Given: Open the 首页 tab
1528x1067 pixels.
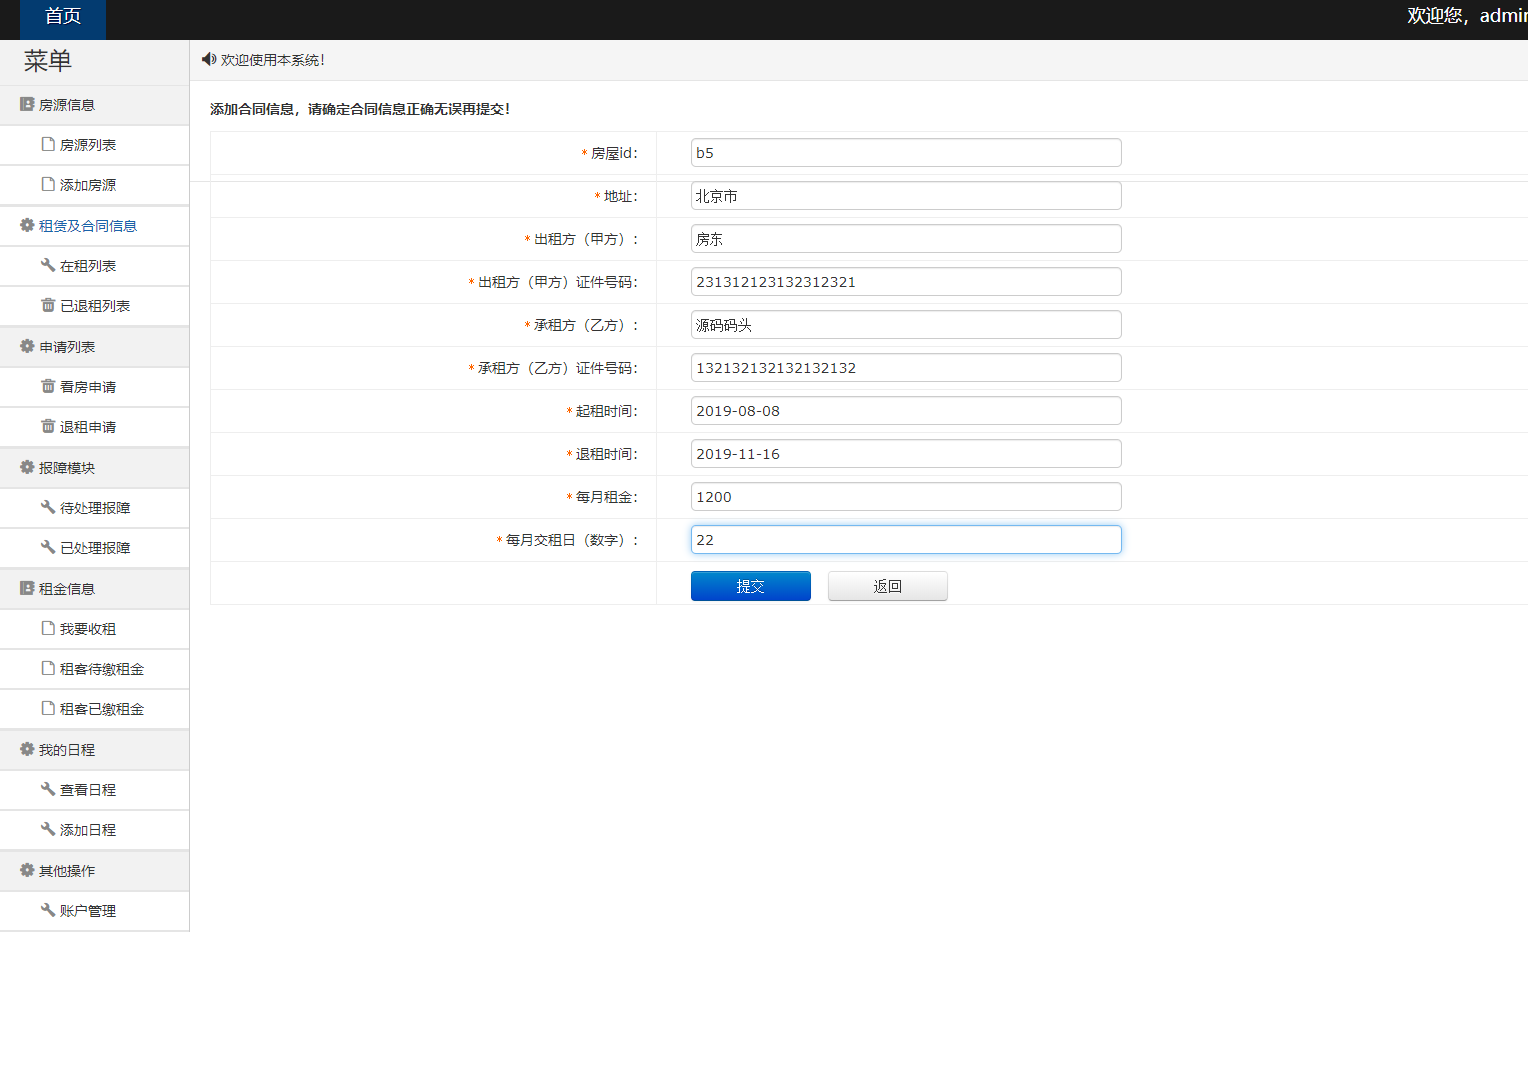Looking at the screenshot, I should click(x=62, y=16).
